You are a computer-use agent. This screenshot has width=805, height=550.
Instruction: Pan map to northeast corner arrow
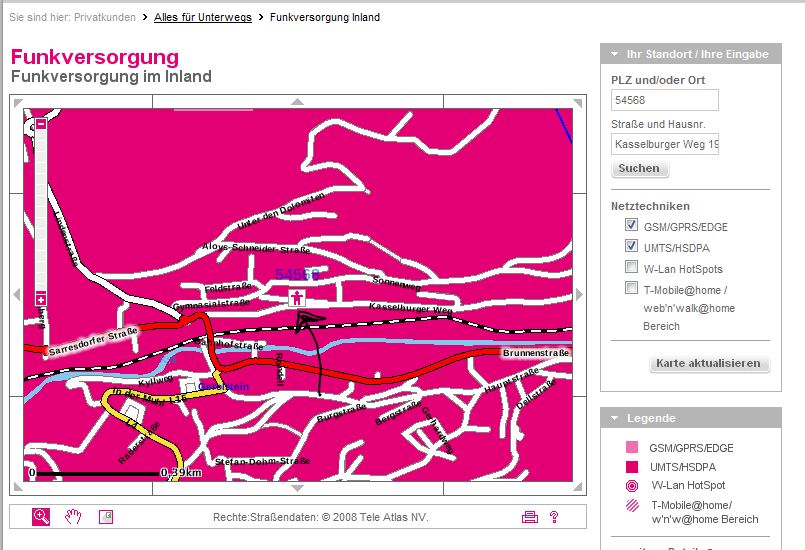[x=578, y=103]
